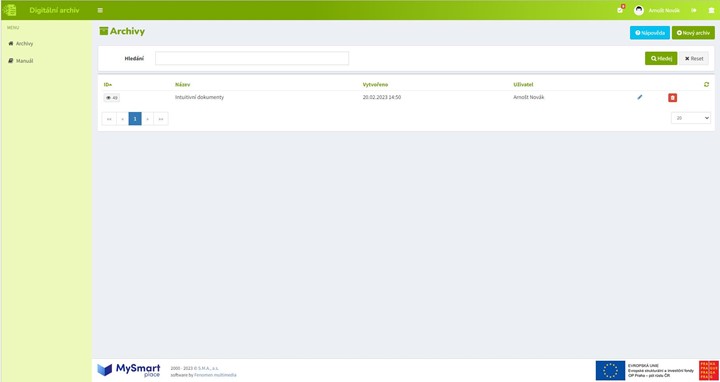Screen dimensions: 720x382
Task: Click the Nový archiv button
Action: pyautogui.click(x=693, y=33)
